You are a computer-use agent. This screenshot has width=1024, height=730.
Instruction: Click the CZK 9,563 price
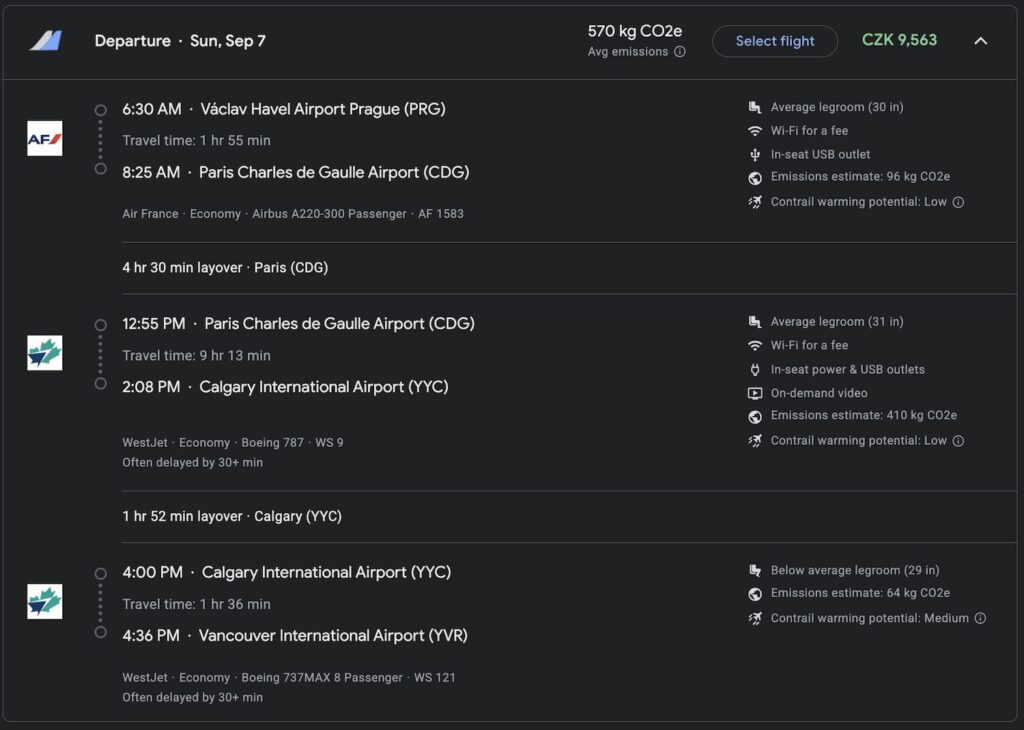pos(899,40)
